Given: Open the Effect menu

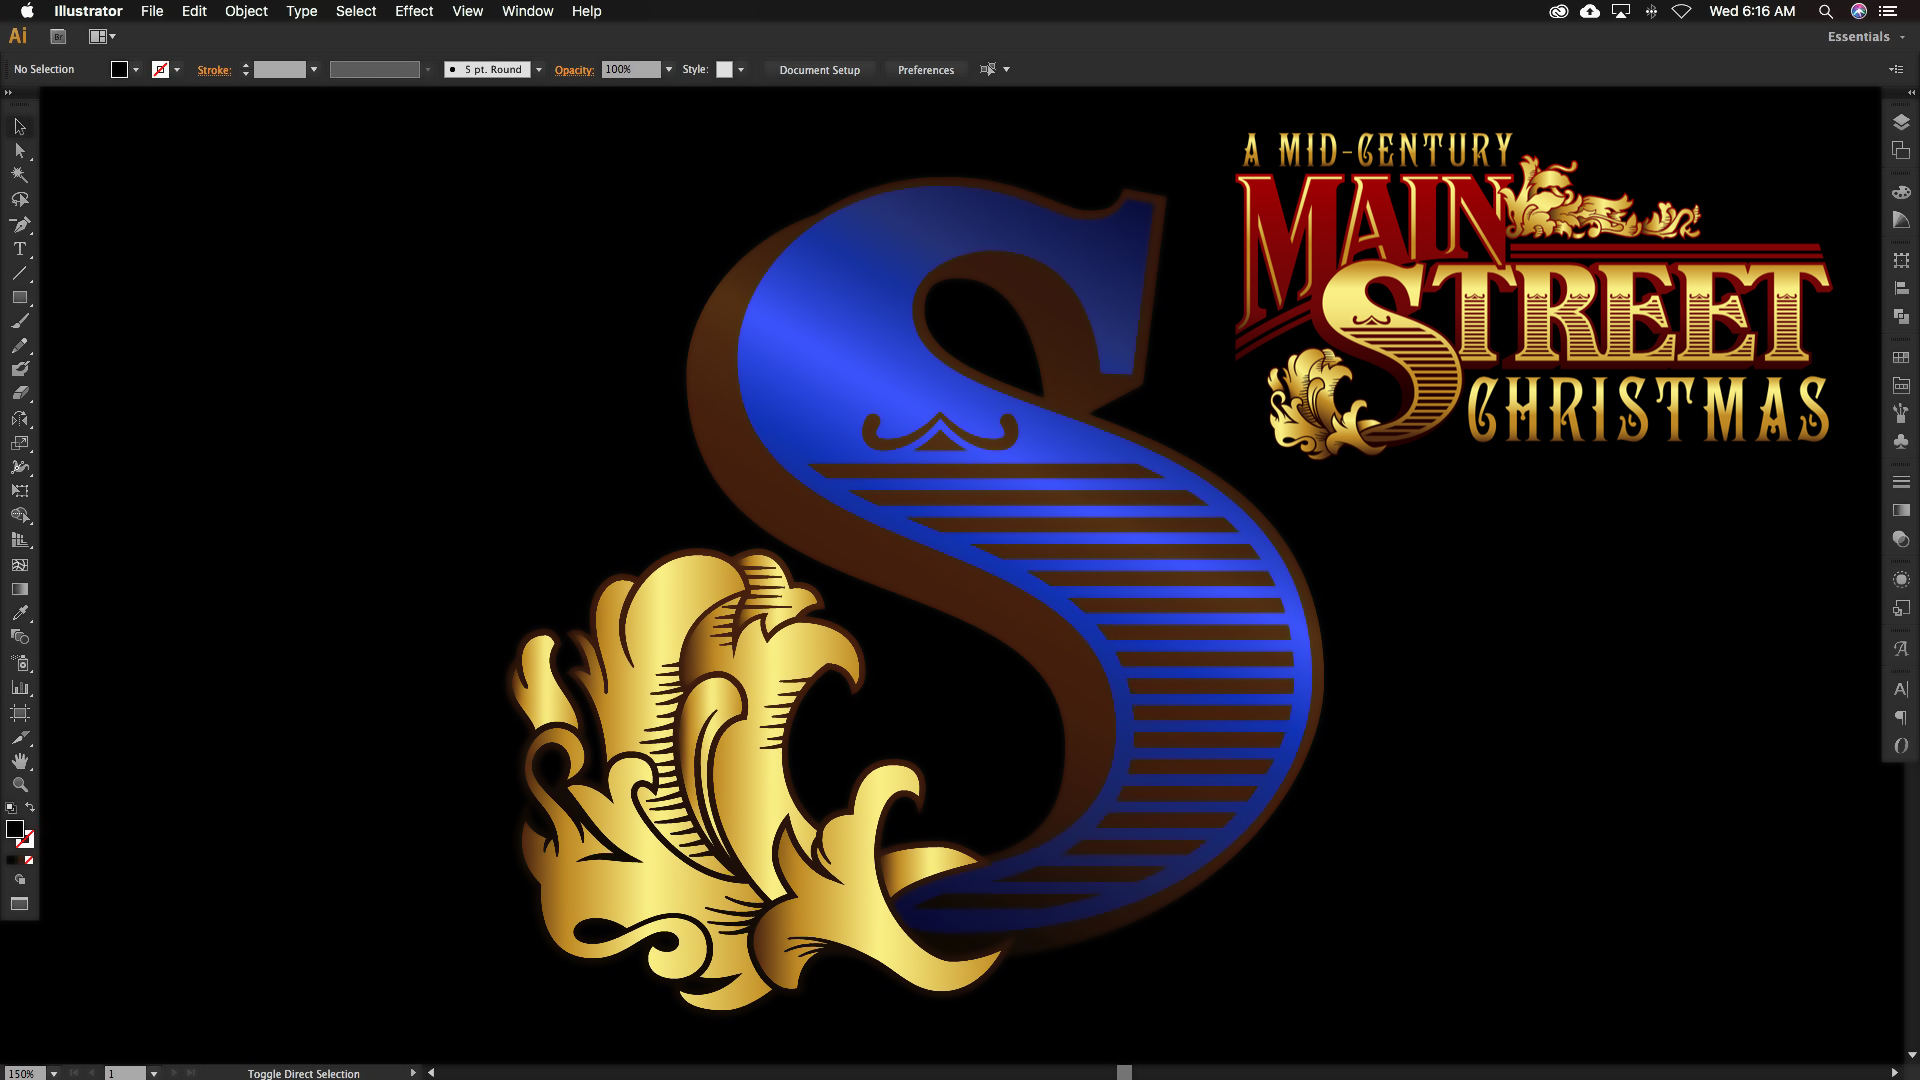Looking at the screenshot, I should [413, 11].
